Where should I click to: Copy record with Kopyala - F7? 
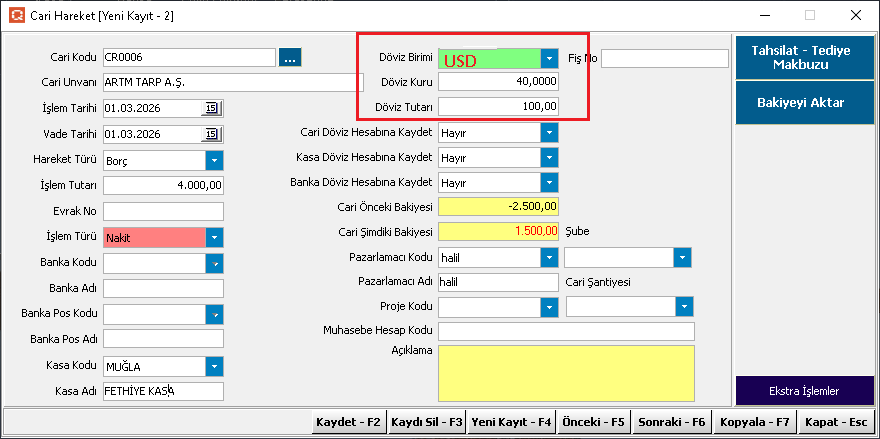coord(755,422)
